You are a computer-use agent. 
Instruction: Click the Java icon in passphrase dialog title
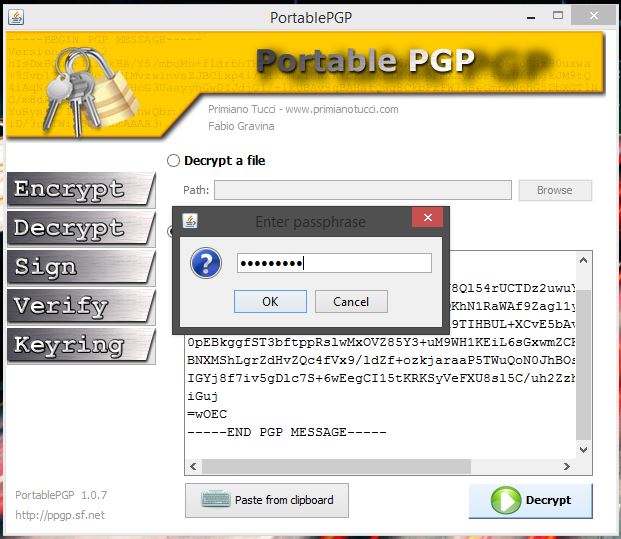click(x=190, y=221)
